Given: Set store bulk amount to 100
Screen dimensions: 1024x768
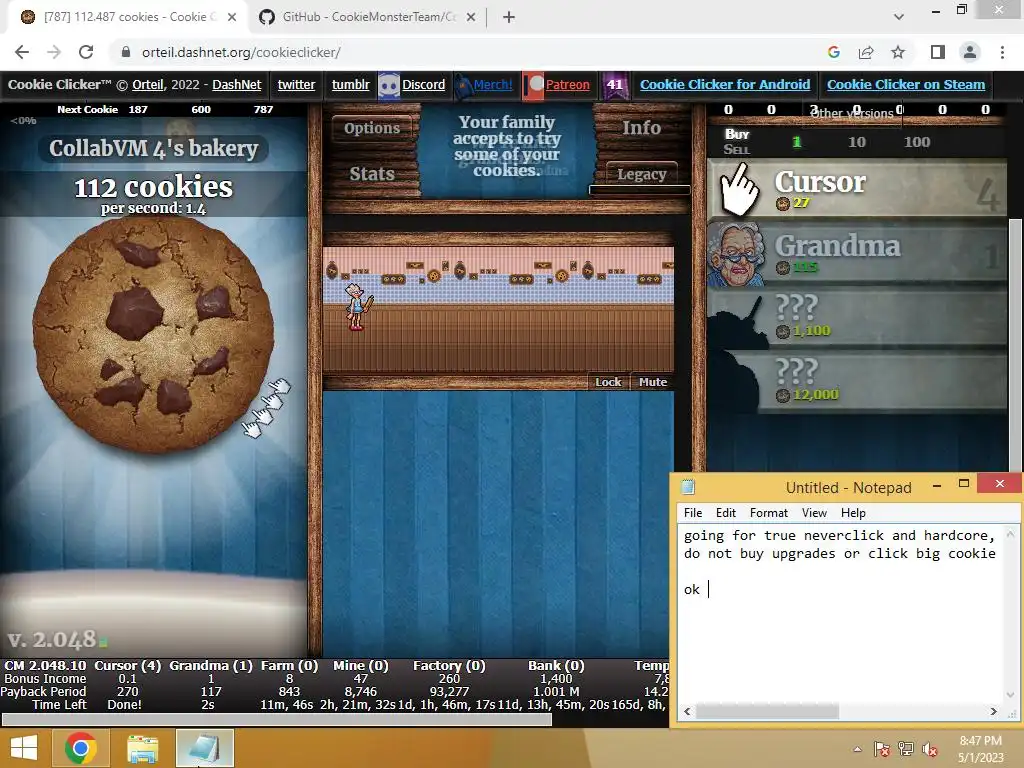Looking at the screenshot, I should pos(917,142).
